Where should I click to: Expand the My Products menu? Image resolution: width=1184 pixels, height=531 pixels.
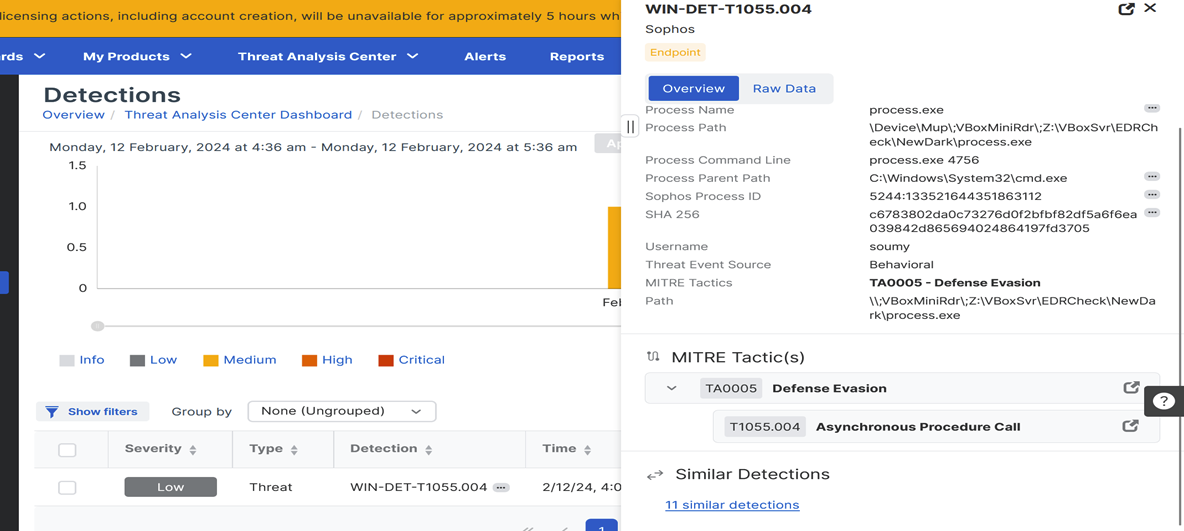tap(137, 57)
